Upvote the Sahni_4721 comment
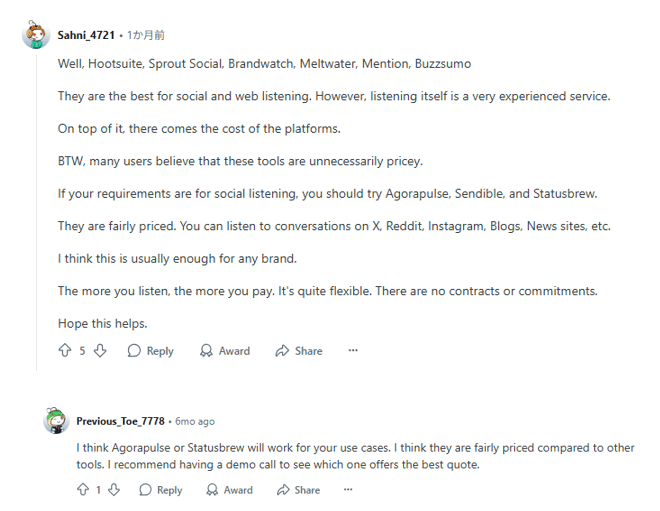This screenshot has height=511, width=660. pos(65,351)
